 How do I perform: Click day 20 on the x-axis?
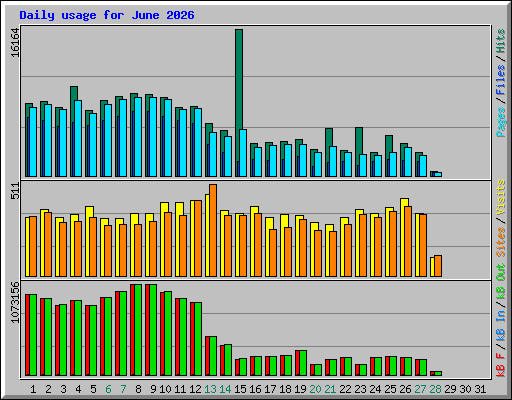pyautogui.click(x=315, y=389)
